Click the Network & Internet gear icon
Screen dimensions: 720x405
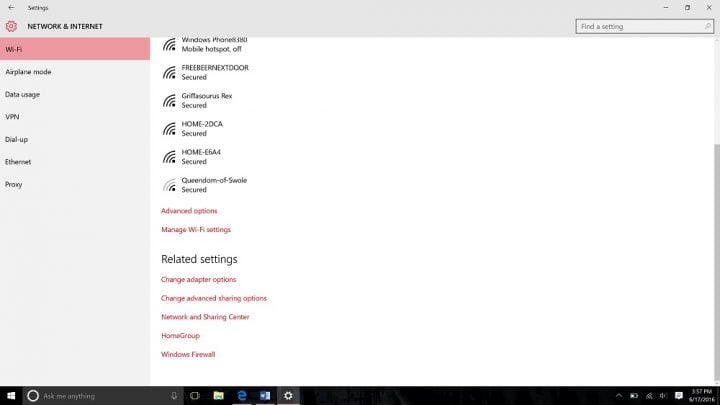coord(11,26)
